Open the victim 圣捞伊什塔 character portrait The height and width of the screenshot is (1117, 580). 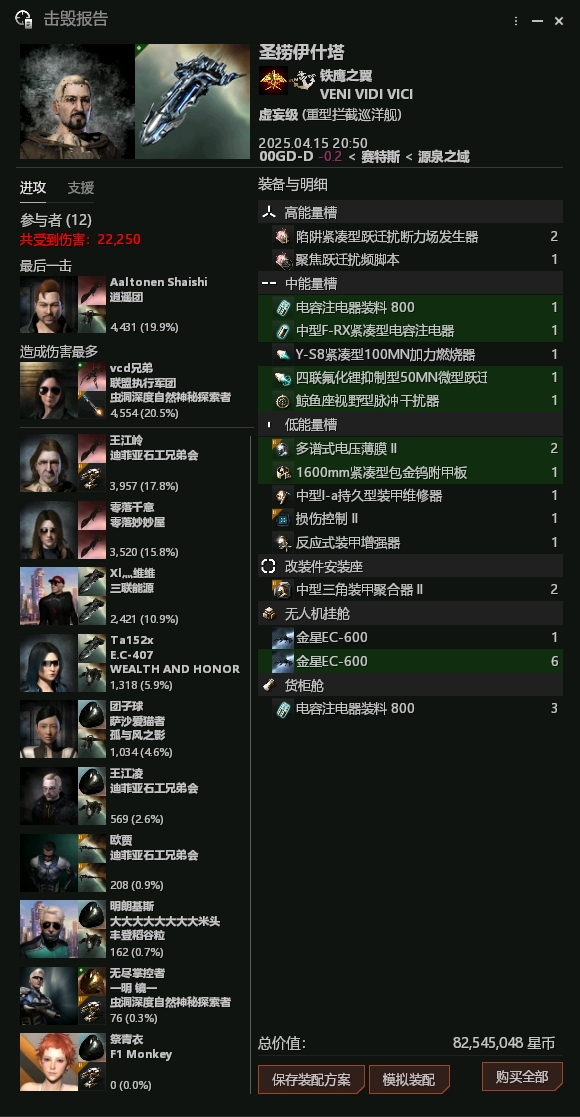tap(77, 101)
